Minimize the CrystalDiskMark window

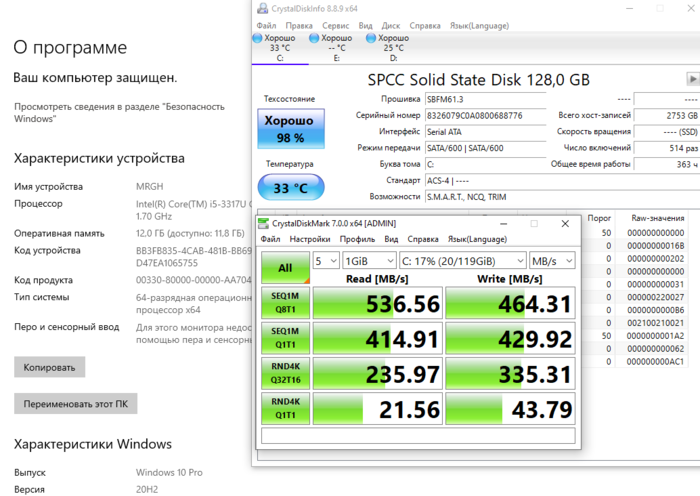[x=503, y=223]
